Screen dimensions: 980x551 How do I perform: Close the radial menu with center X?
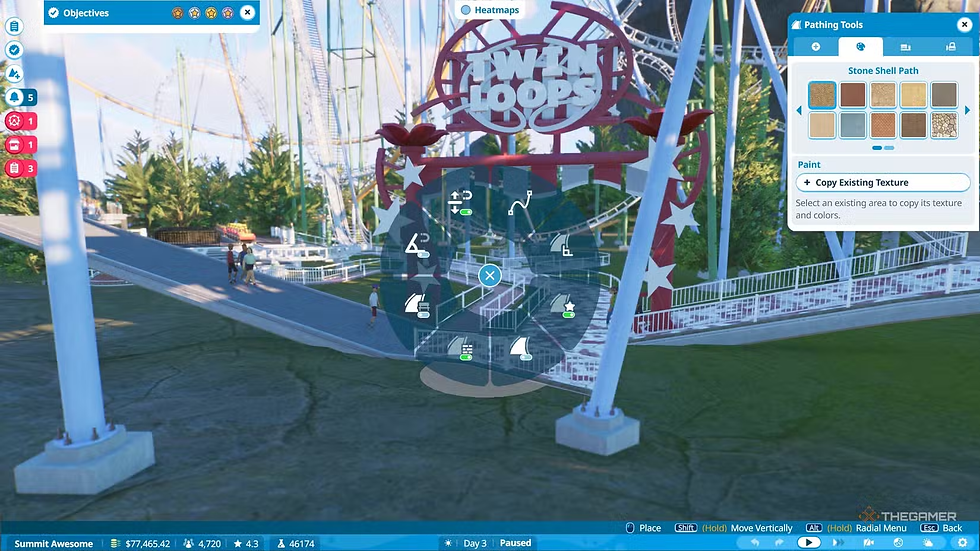coord(490,275)
